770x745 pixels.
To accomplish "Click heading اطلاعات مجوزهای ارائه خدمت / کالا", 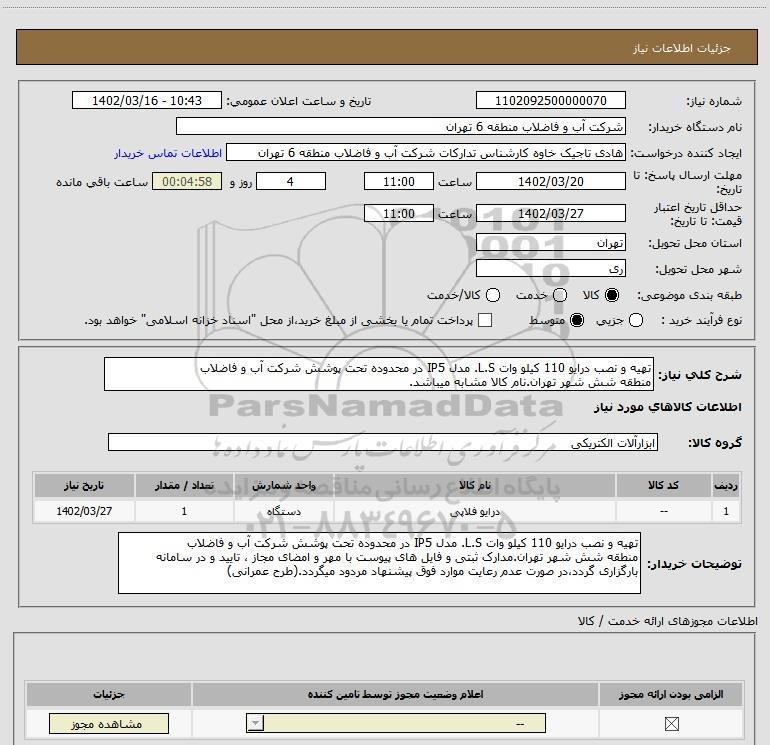I will point(667,621).
